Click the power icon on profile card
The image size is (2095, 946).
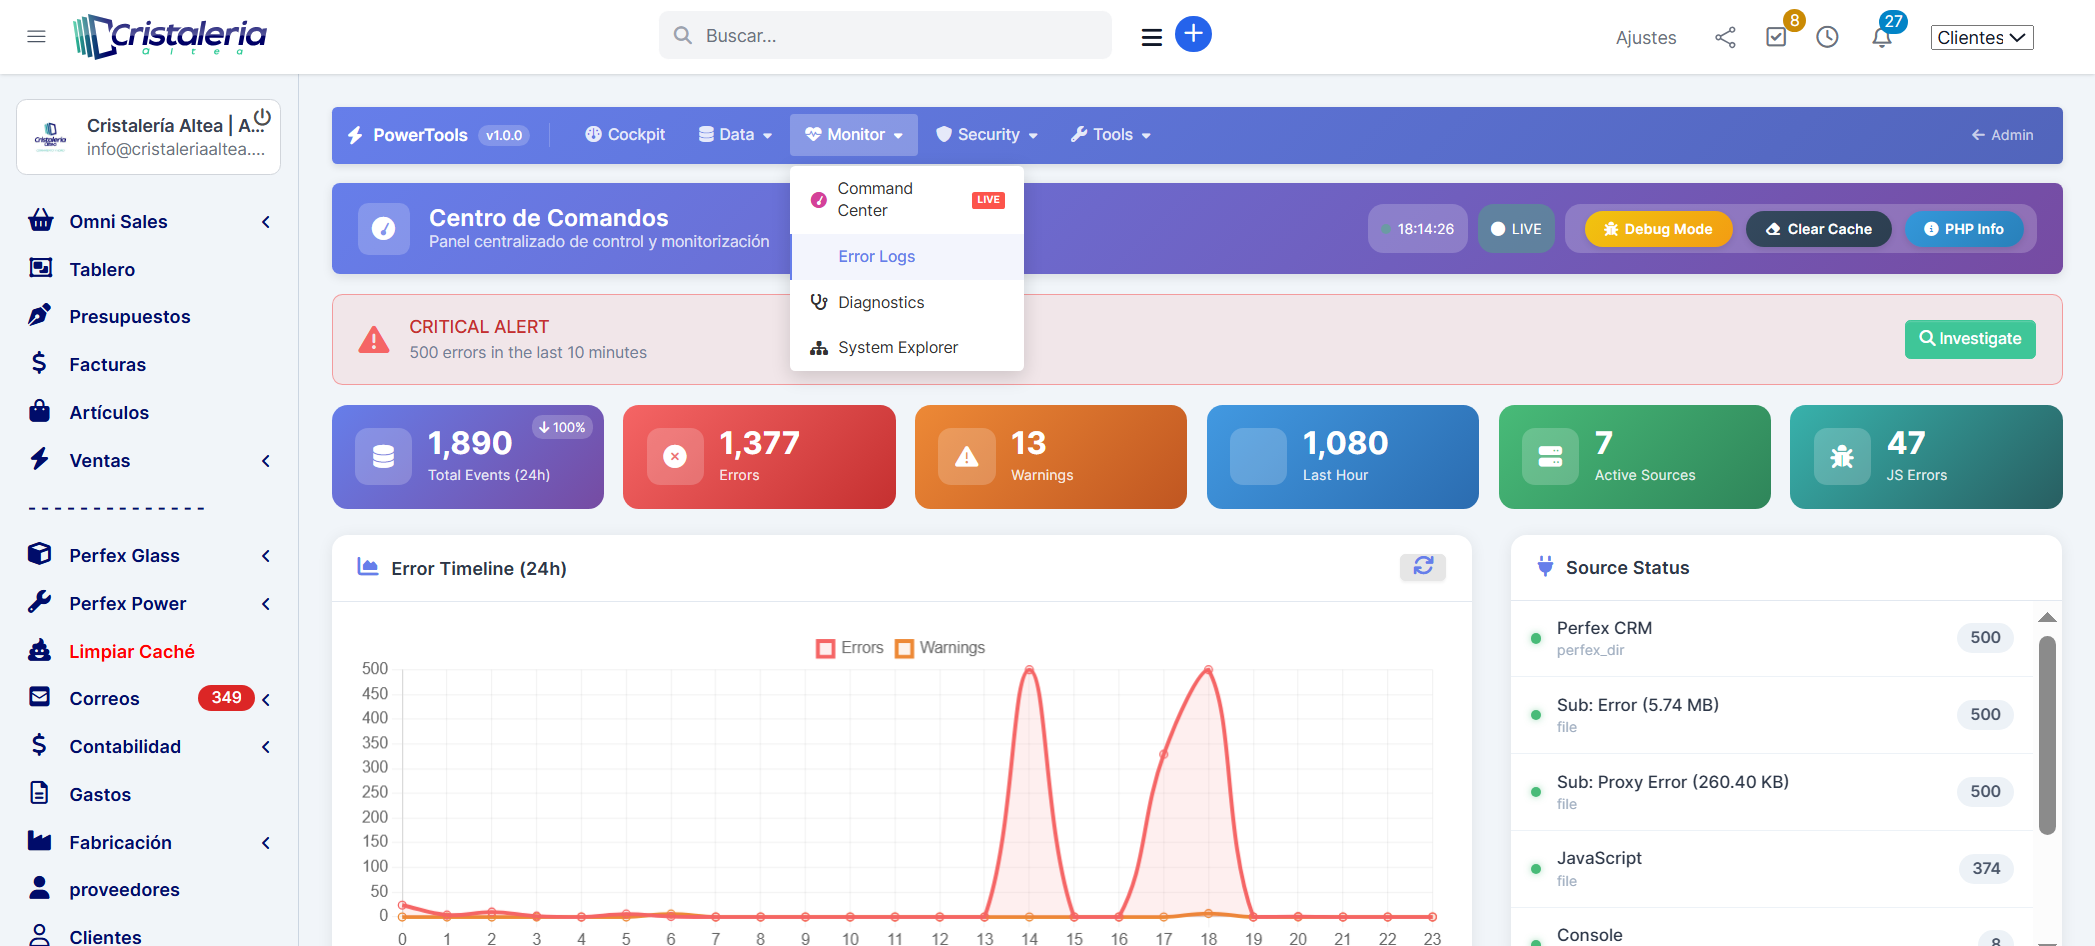(262, 117)
